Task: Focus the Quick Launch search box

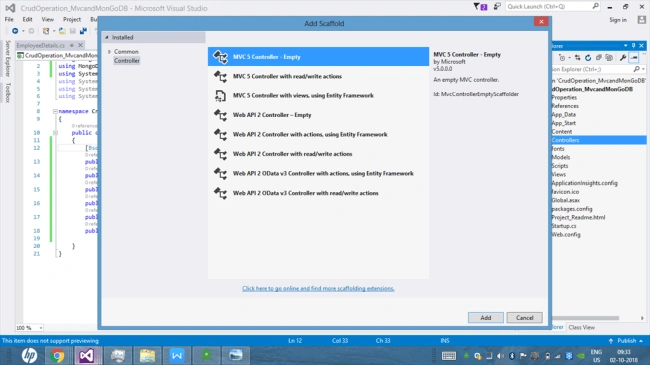Action: pyautogui.click(x=553, y=7)
